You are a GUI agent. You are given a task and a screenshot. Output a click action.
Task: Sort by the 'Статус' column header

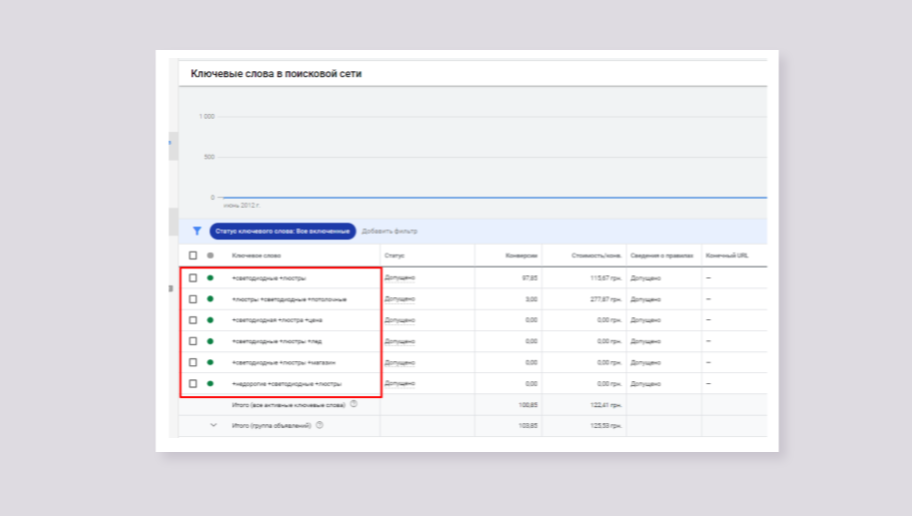[394, 255]
